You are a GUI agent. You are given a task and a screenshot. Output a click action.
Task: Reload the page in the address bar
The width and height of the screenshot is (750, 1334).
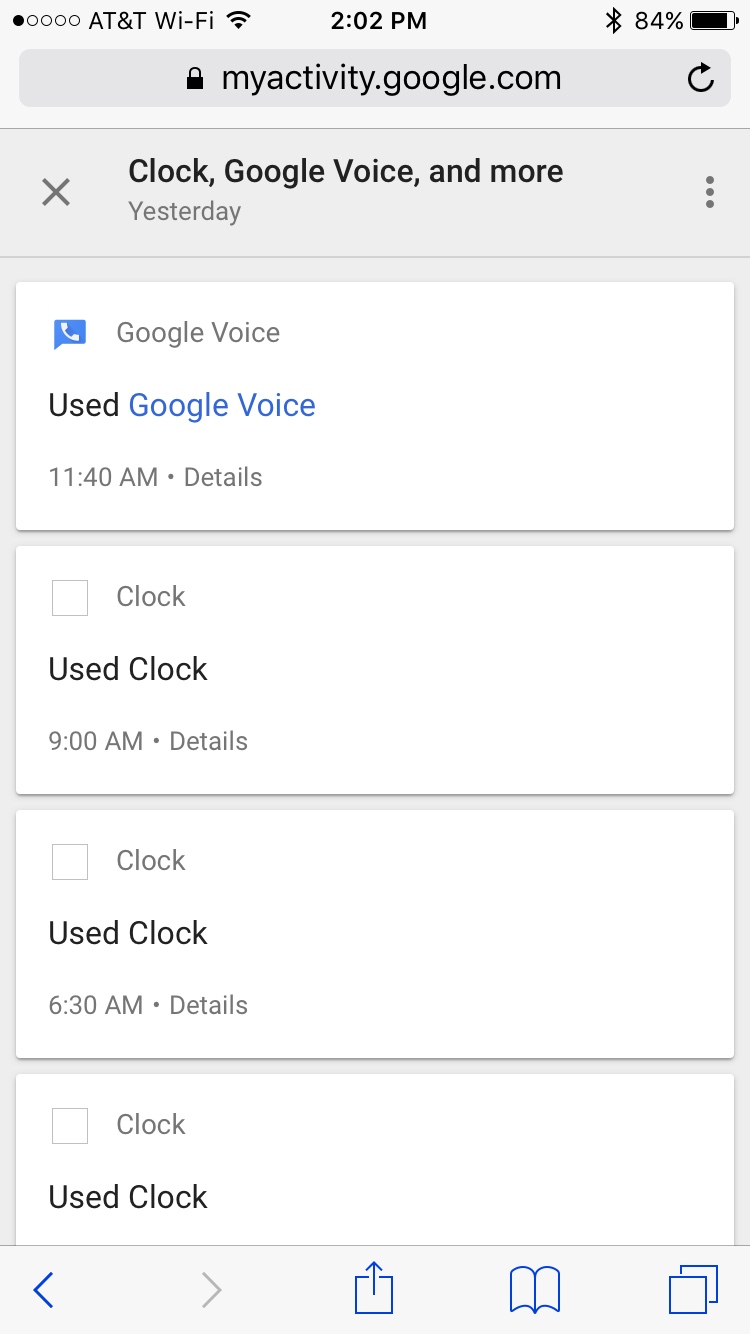701,78
